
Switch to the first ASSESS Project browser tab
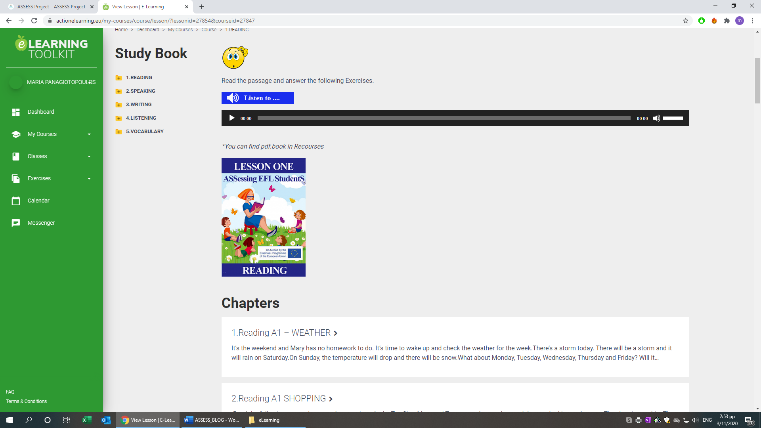click(x=49, y=7)
